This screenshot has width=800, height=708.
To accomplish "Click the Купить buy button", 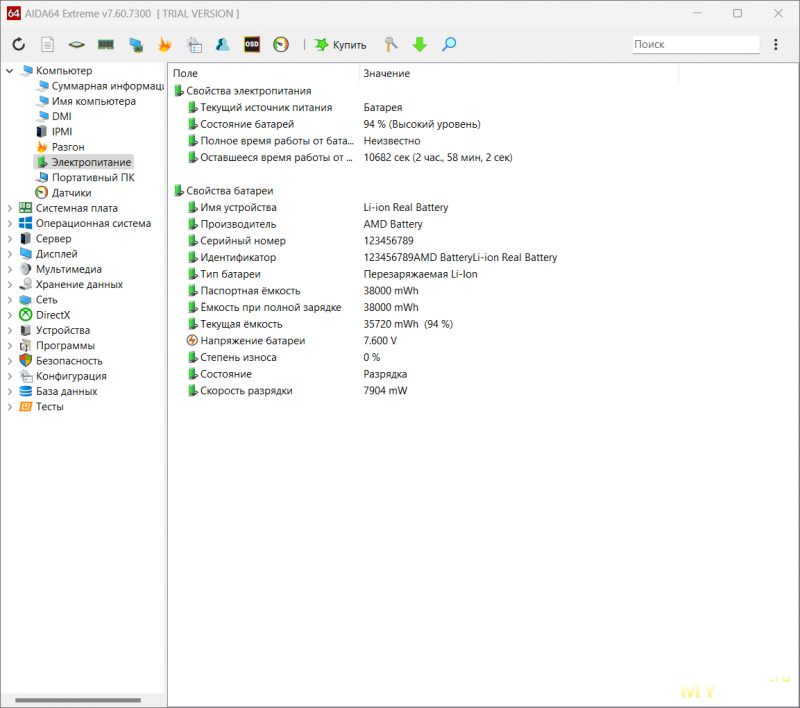I will [340, 45].
